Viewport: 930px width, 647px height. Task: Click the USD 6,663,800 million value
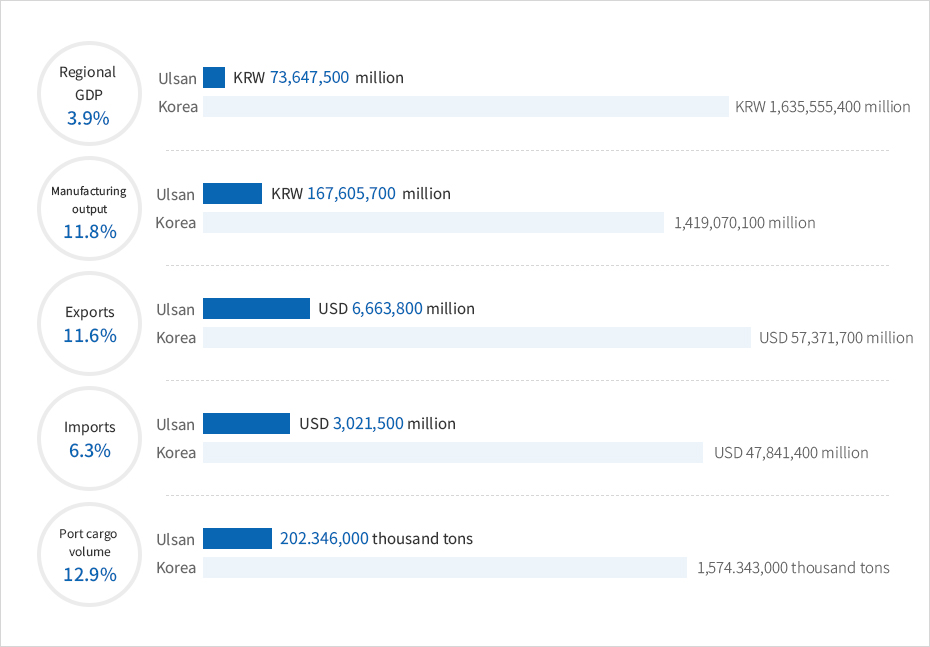[x=397, y=308]
